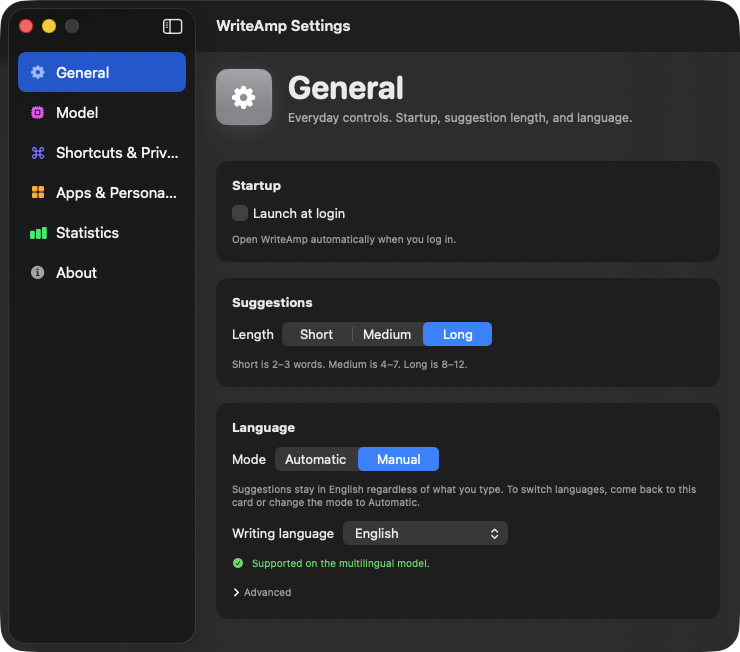
Task: Select Long suggestion length
Action: point(457,334)
